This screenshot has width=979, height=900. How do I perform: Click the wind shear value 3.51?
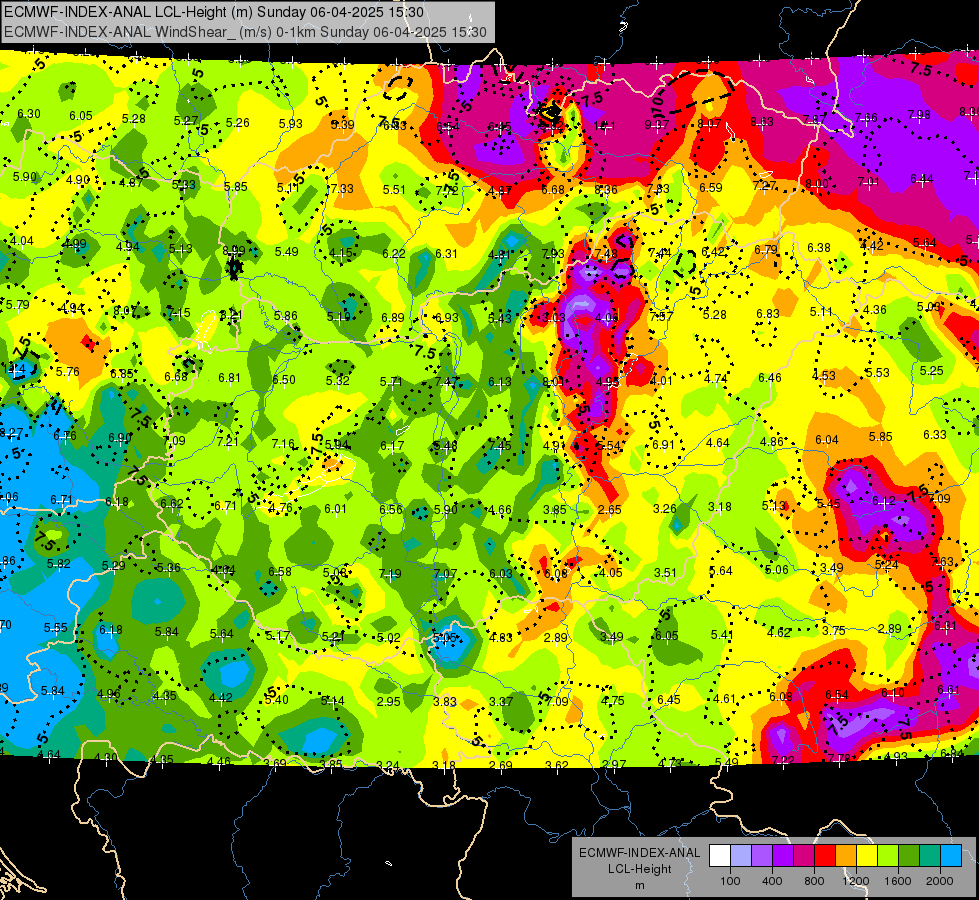pos(666,572)
